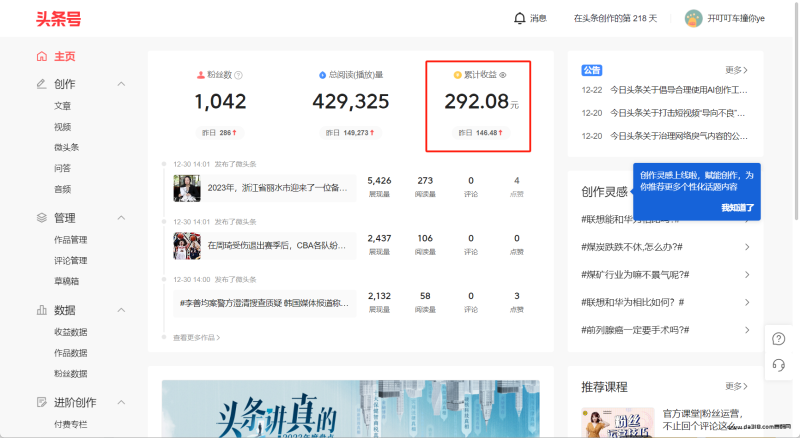This screenshot has width=800, height=438.
Task: Click recommended course thumbnail 粉丝运营技巧
Action: pos(618,422)
